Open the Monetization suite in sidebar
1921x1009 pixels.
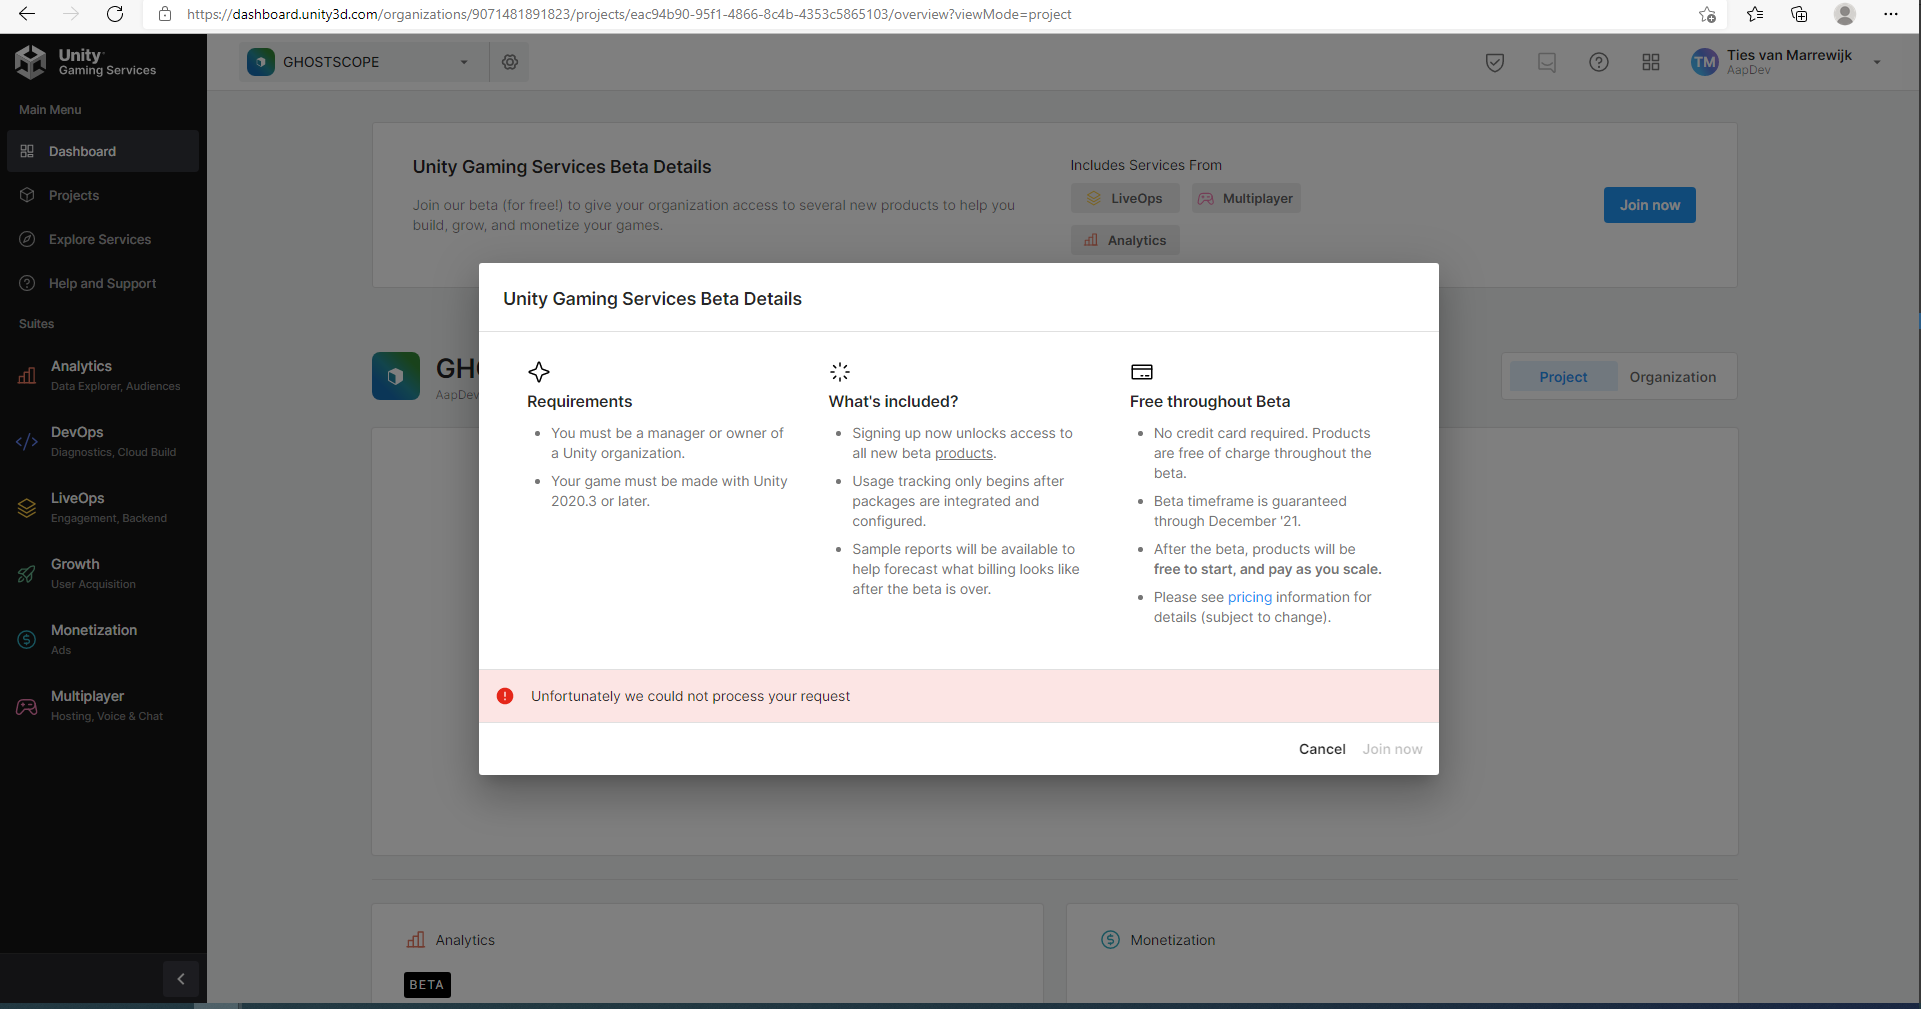tap(103, 639)
